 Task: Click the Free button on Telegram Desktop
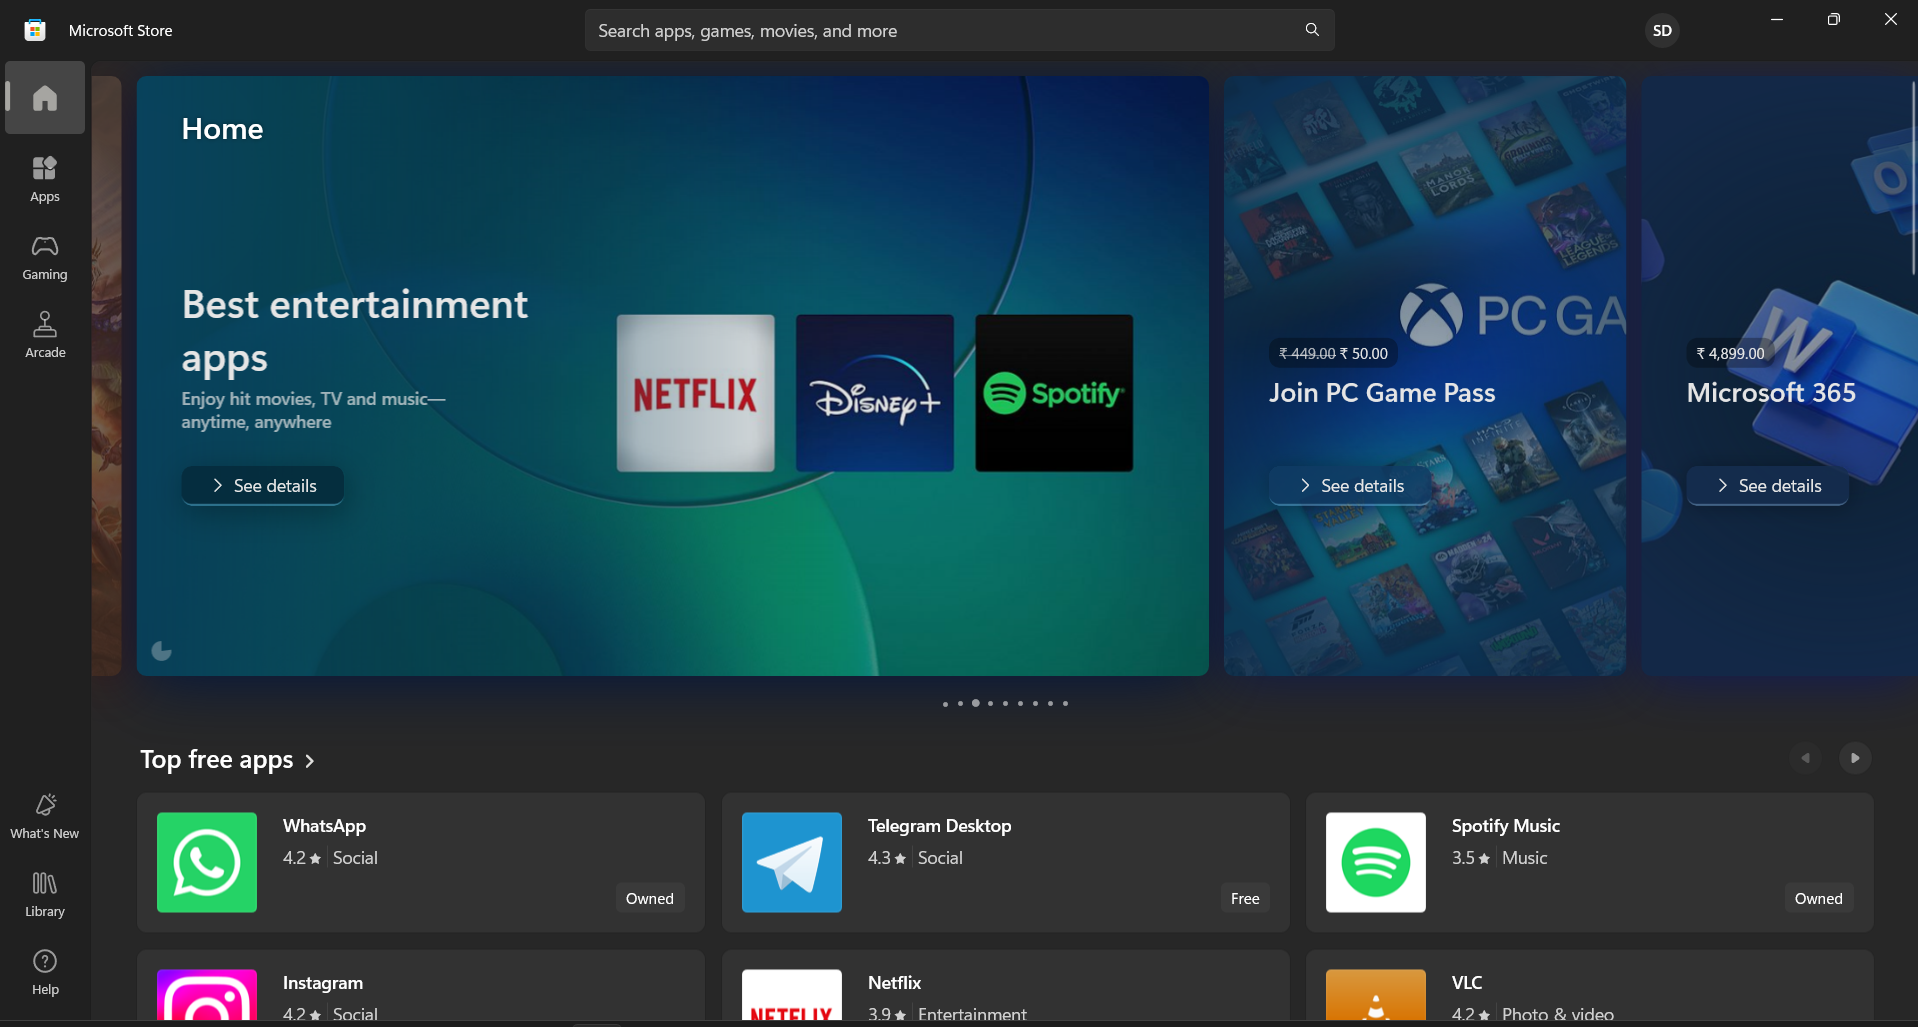pyautogui.click(x=1245, y=898)
